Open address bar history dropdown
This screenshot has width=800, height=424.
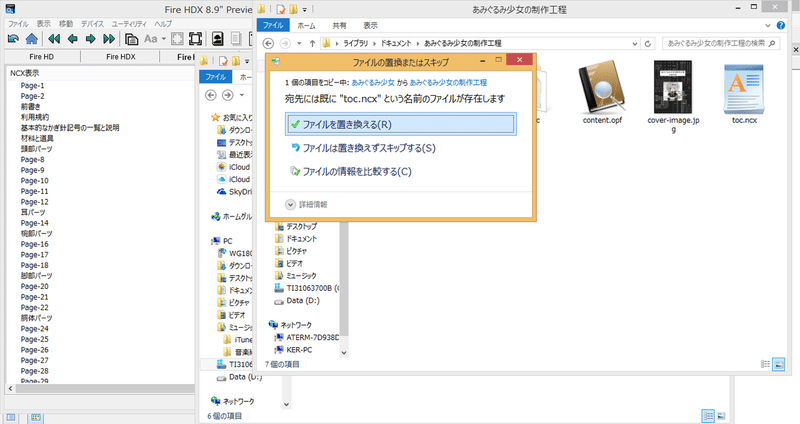[x=635, y=43]
